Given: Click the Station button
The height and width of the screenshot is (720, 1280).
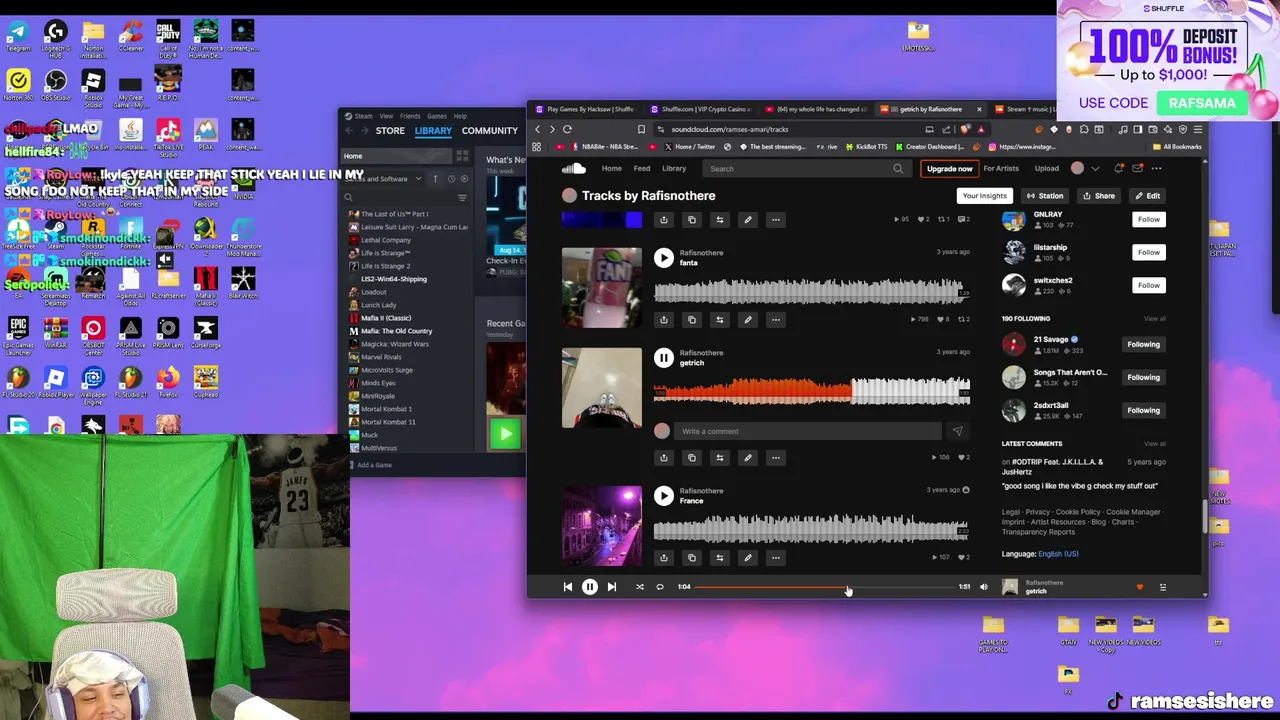Looking at the screenshot, I should point(1045,196).
